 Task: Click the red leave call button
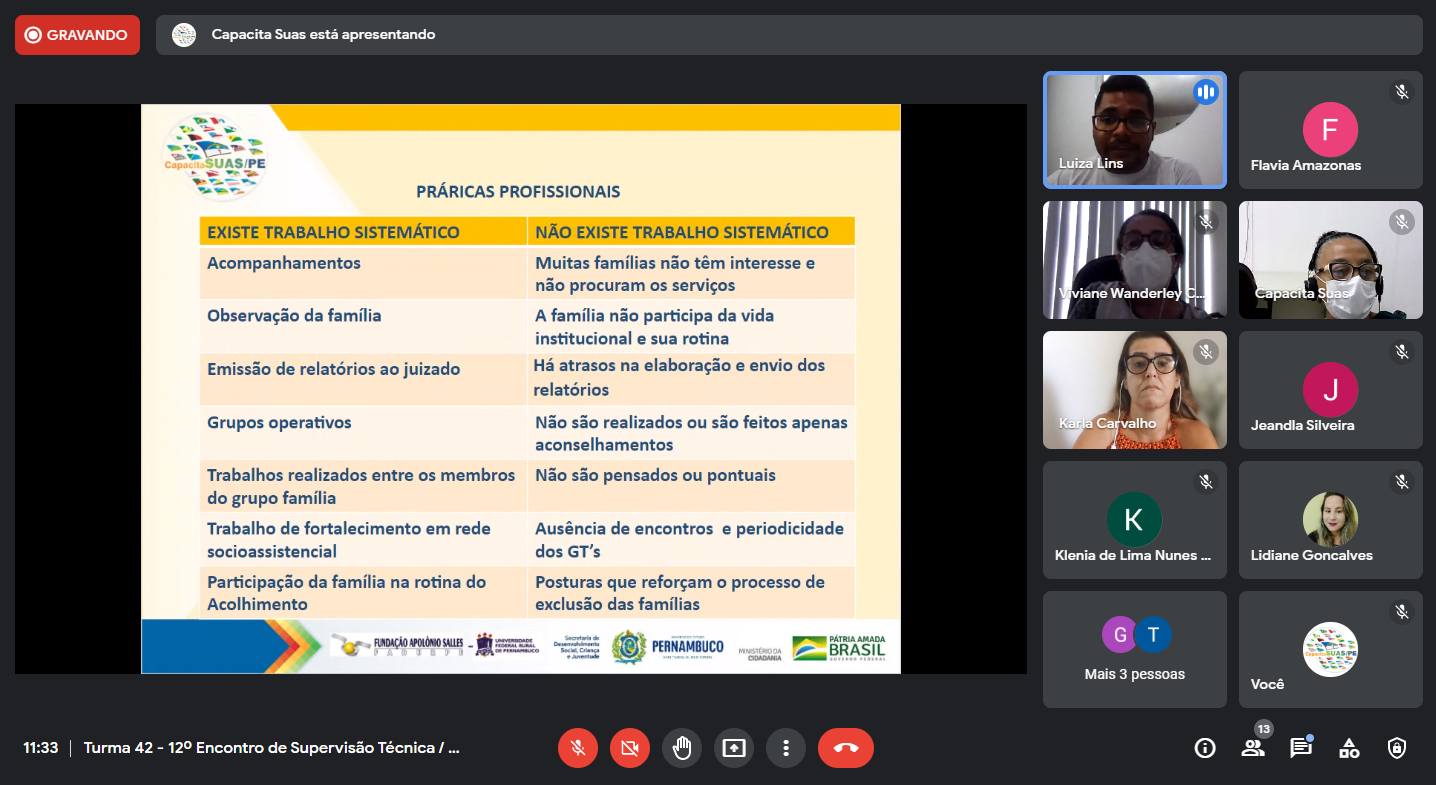(845, 748)
